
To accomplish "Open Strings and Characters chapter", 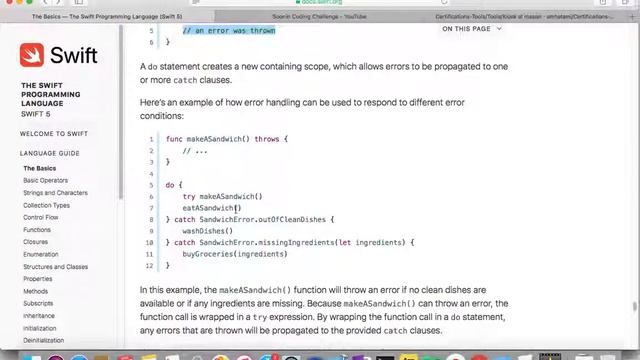I will tap(56, 193).
